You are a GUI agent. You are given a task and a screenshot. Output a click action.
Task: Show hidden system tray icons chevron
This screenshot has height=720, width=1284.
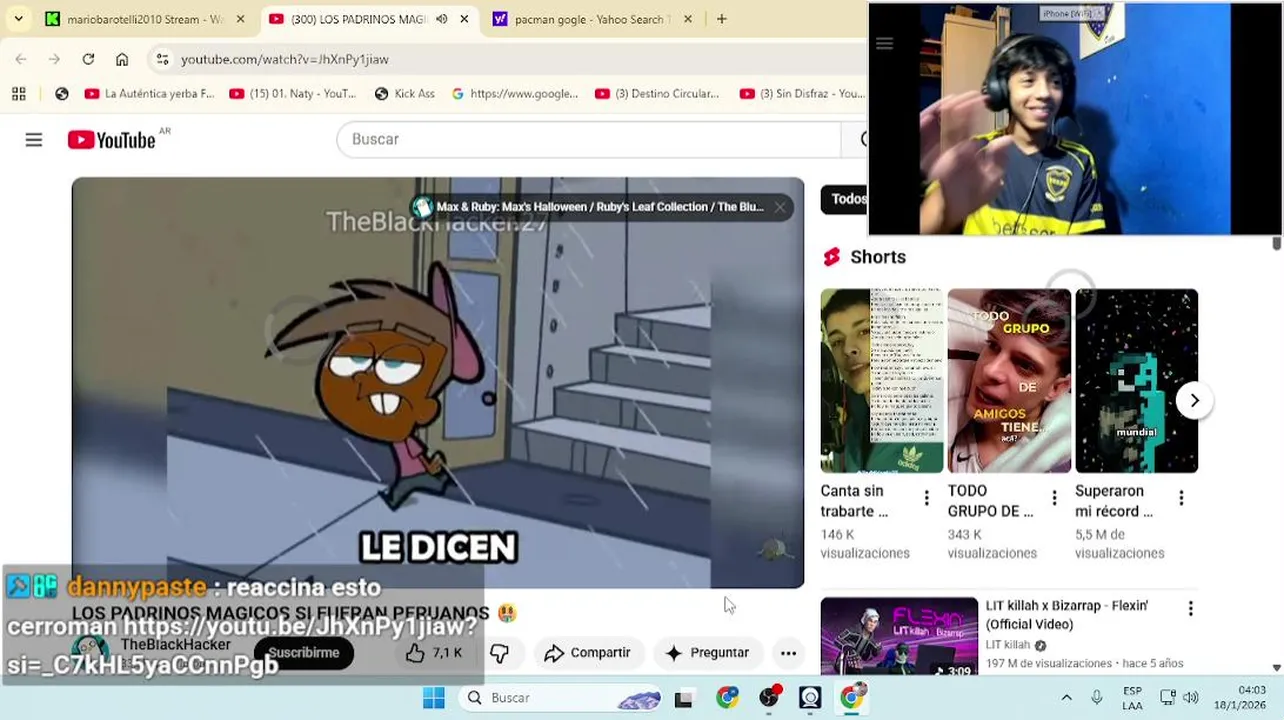click(1066, 698)
